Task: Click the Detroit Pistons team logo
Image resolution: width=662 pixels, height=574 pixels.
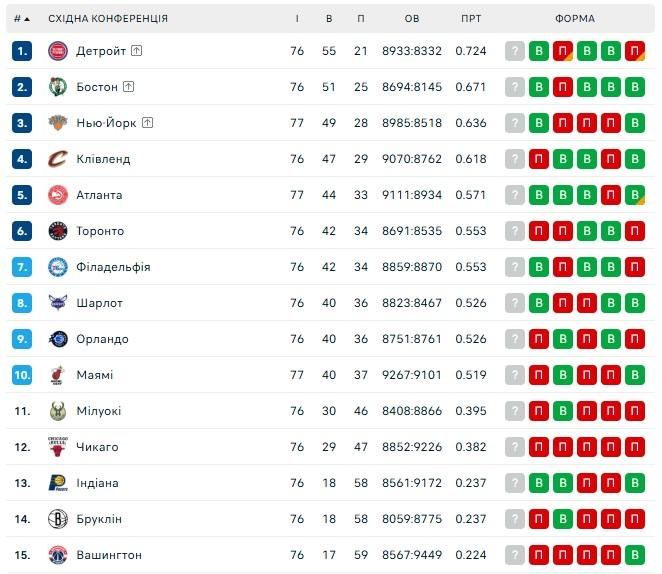Action: tap(57, 51)
